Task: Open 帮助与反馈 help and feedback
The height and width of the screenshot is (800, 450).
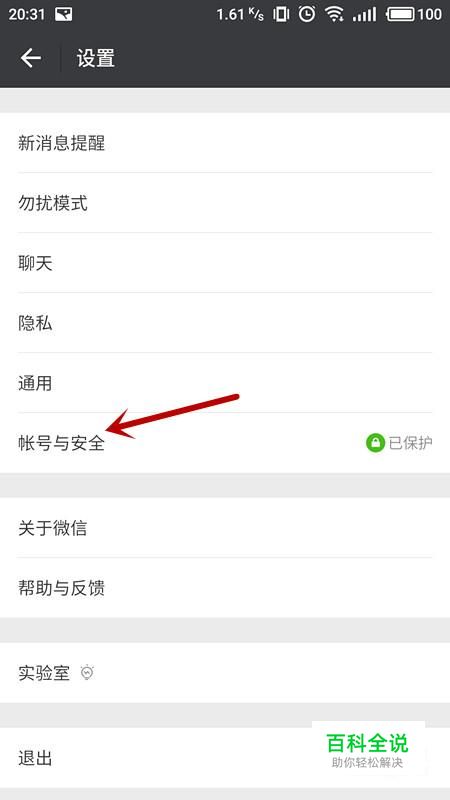Action: pyautogui.click(x=225, y=588)
